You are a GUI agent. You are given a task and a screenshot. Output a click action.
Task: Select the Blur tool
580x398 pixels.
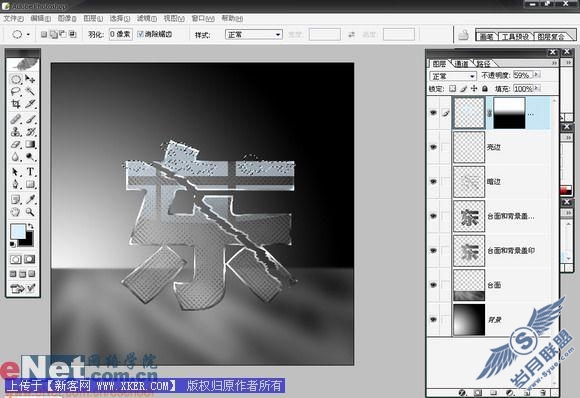pyautogui.click(x=16, y=157)
